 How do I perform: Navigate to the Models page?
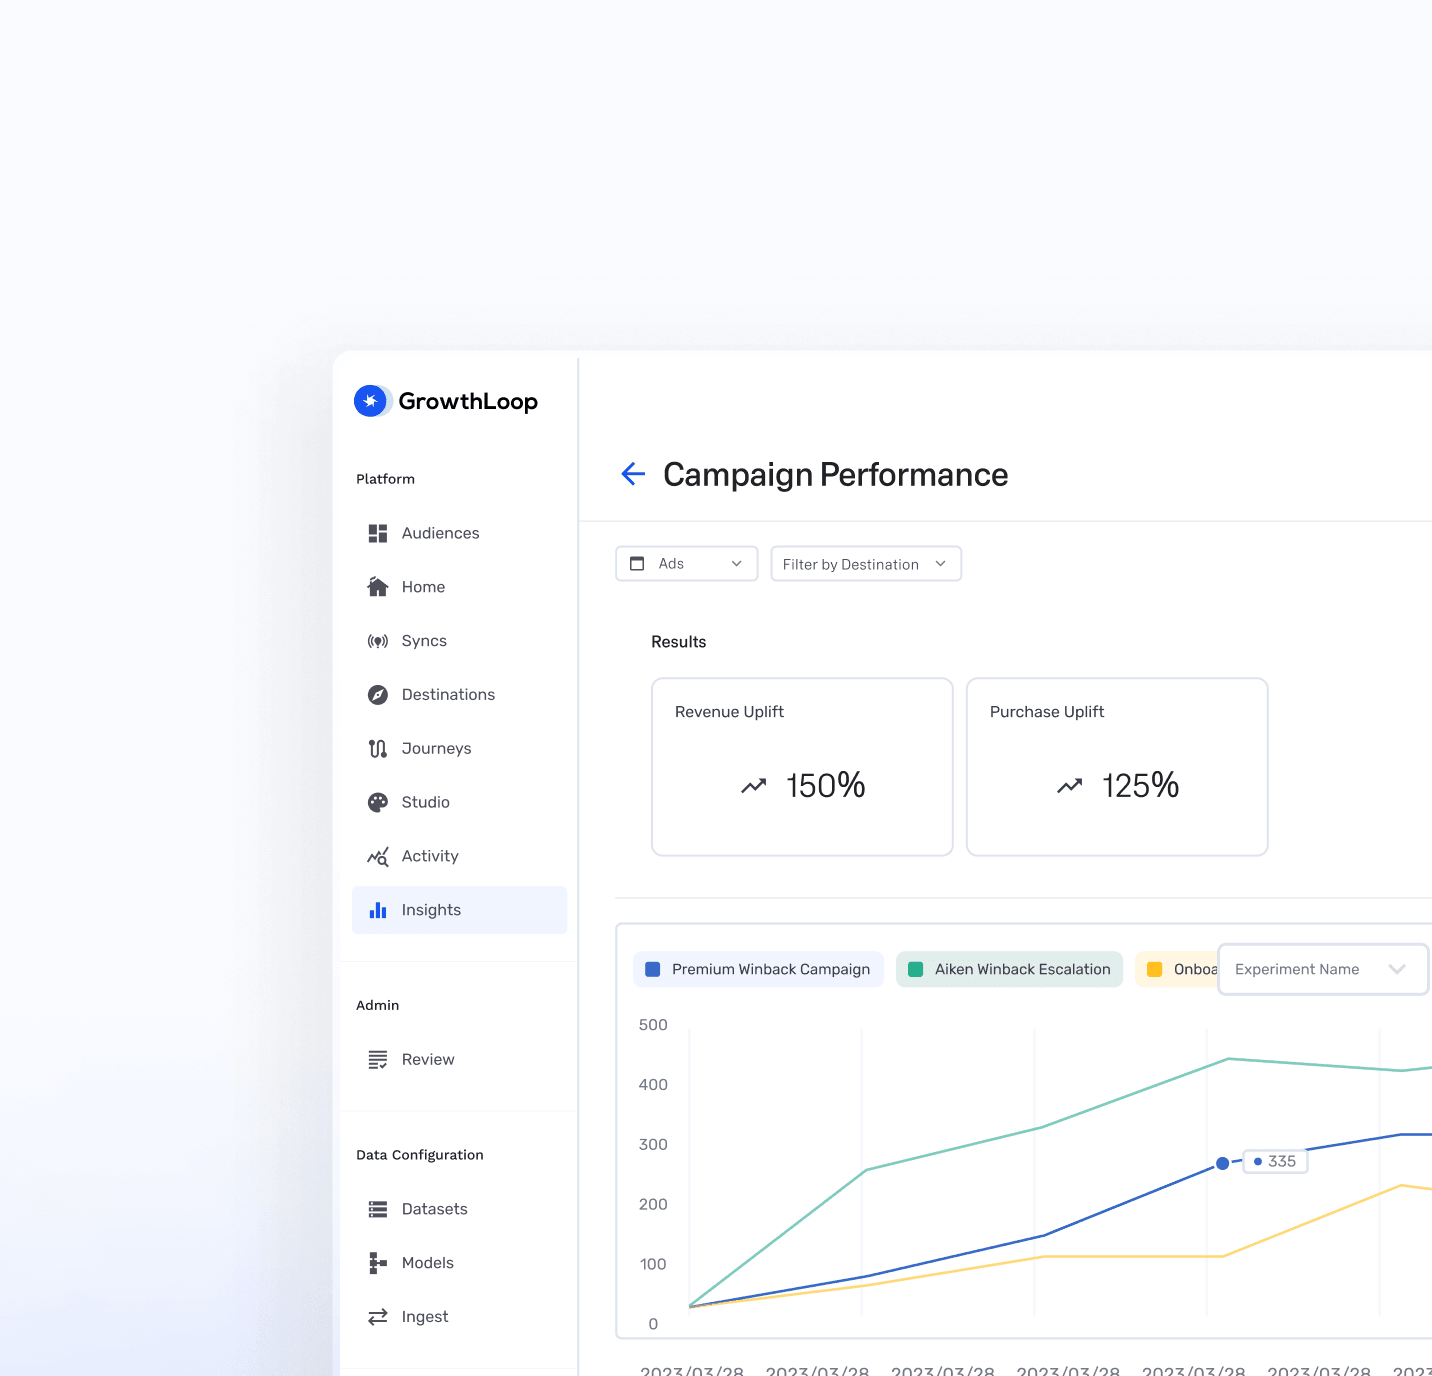pyautogui.click(x=427, y=1263)
